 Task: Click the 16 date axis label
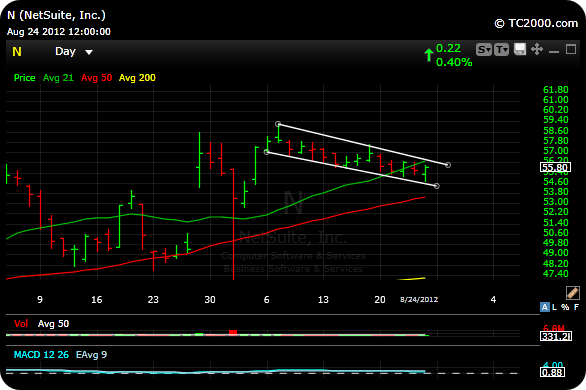coord(96,300)
